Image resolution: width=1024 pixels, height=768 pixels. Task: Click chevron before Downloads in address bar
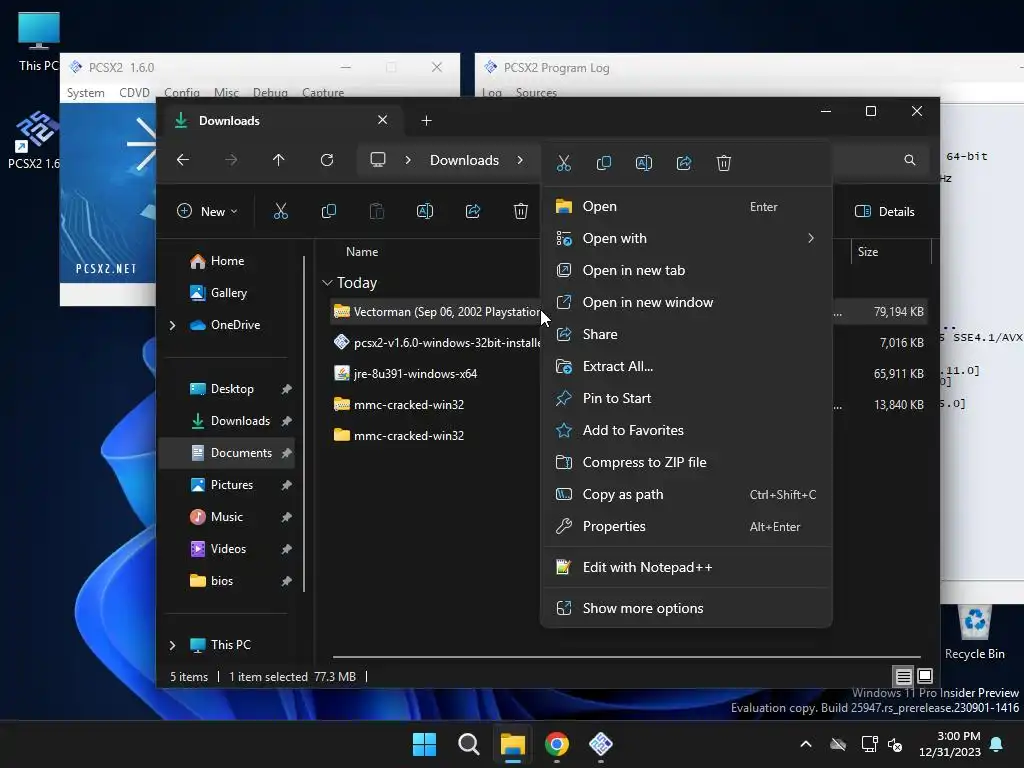(408, 160)
